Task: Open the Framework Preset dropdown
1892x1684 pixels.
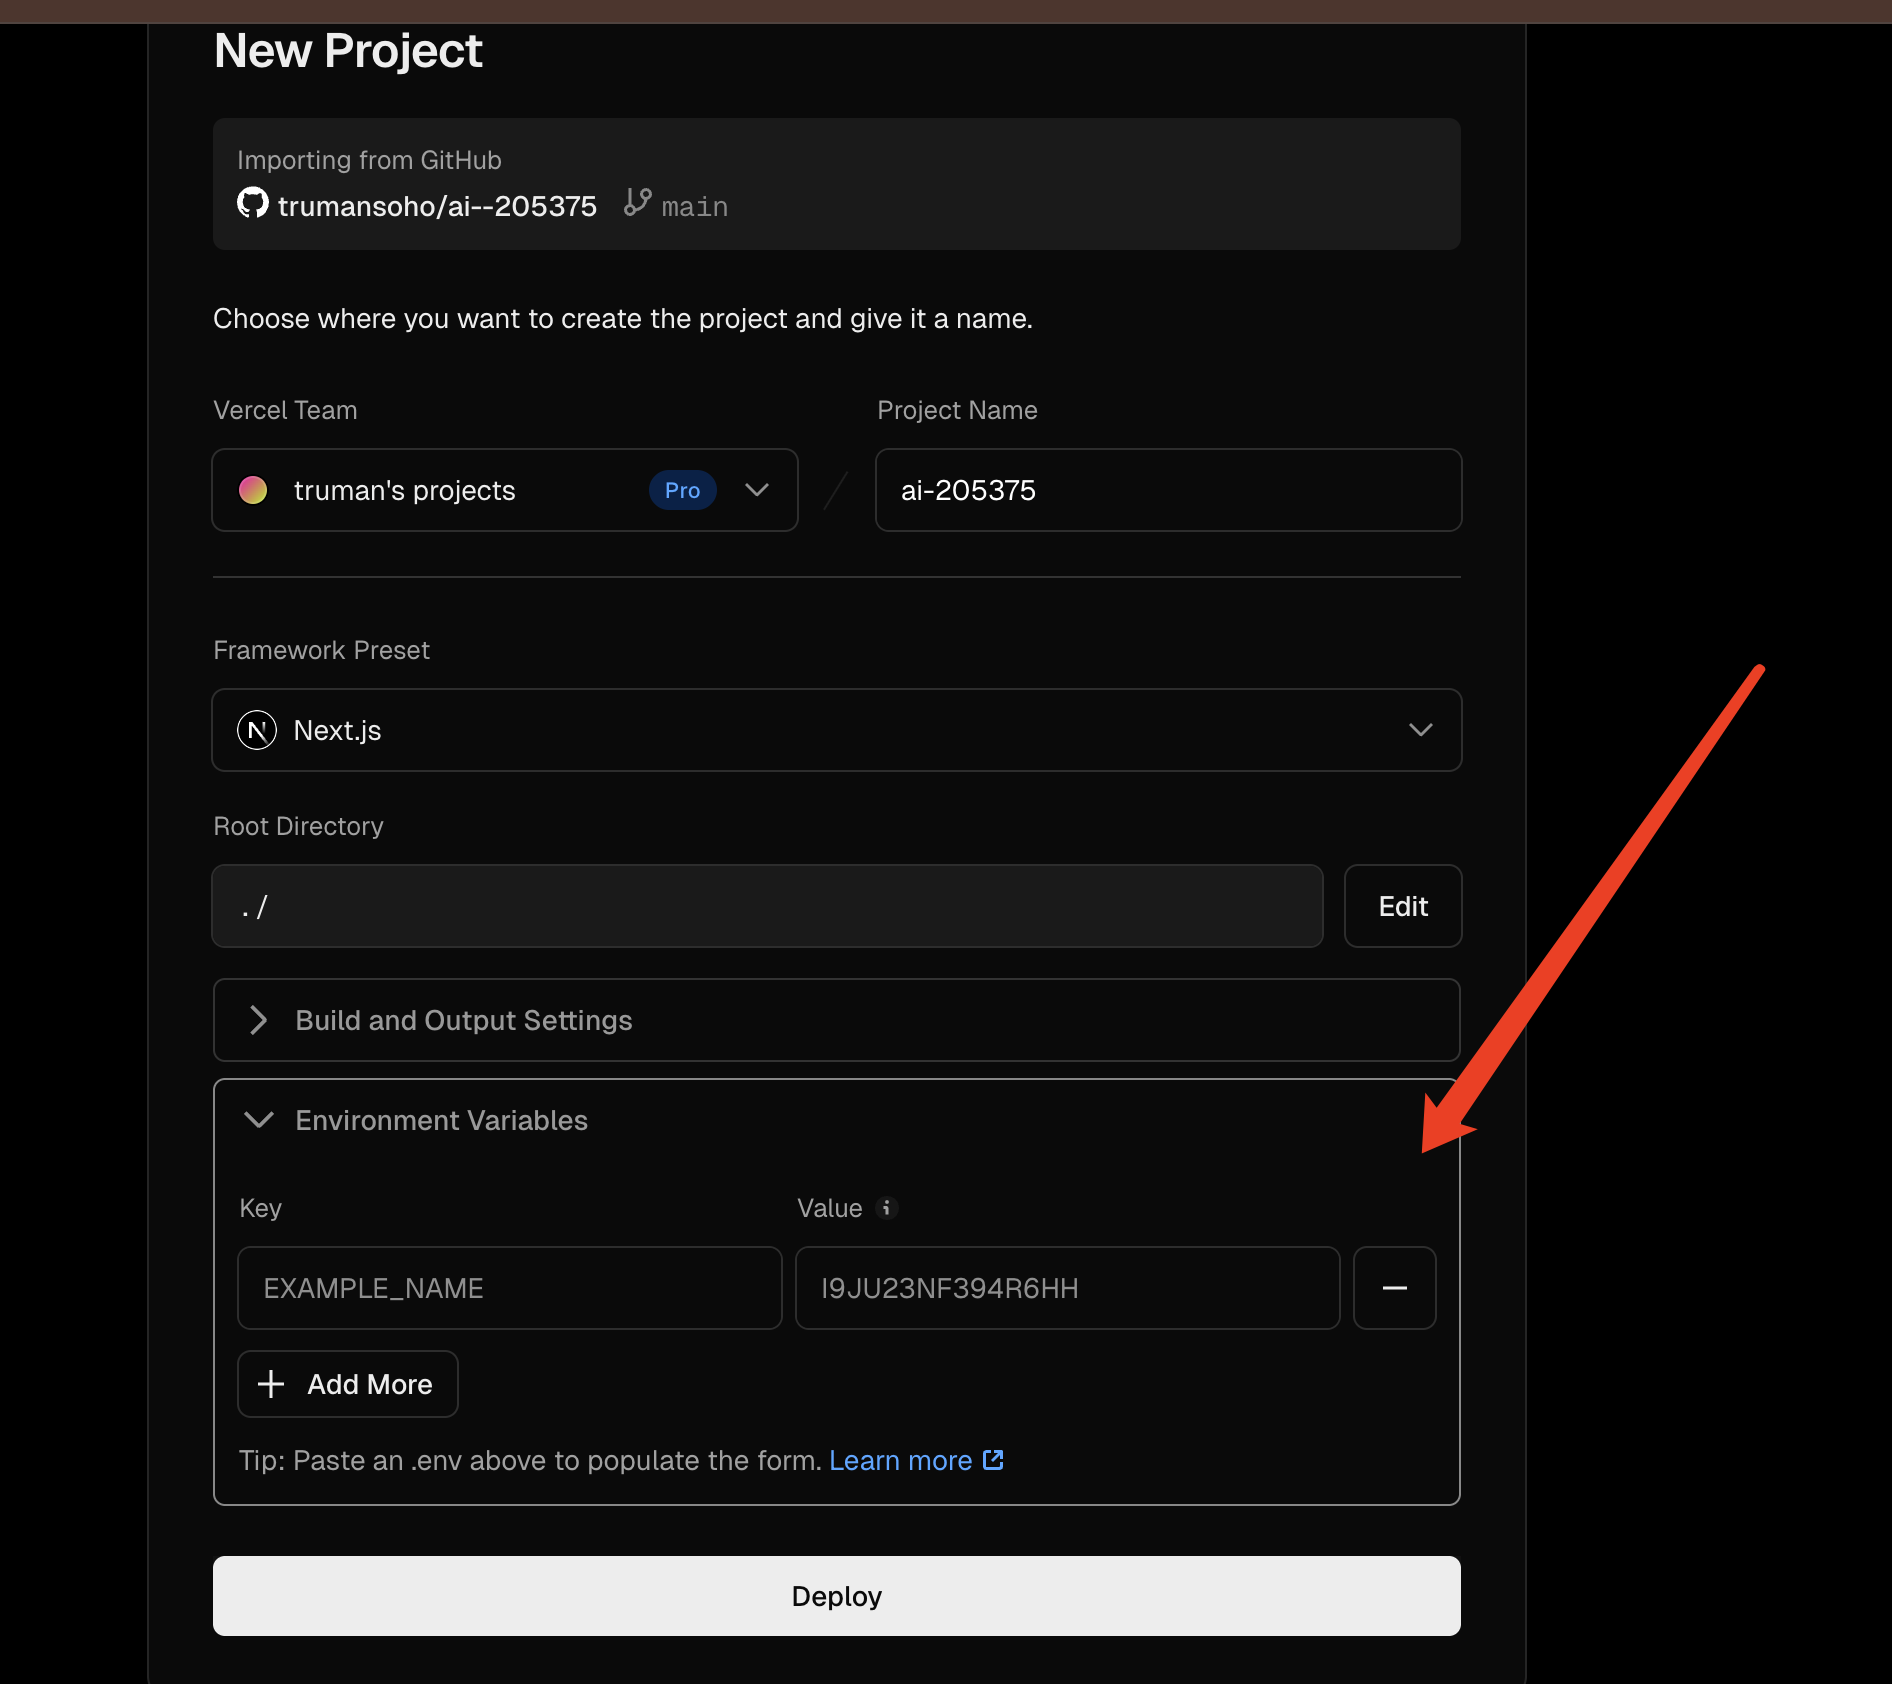Action: pos(837,730)
